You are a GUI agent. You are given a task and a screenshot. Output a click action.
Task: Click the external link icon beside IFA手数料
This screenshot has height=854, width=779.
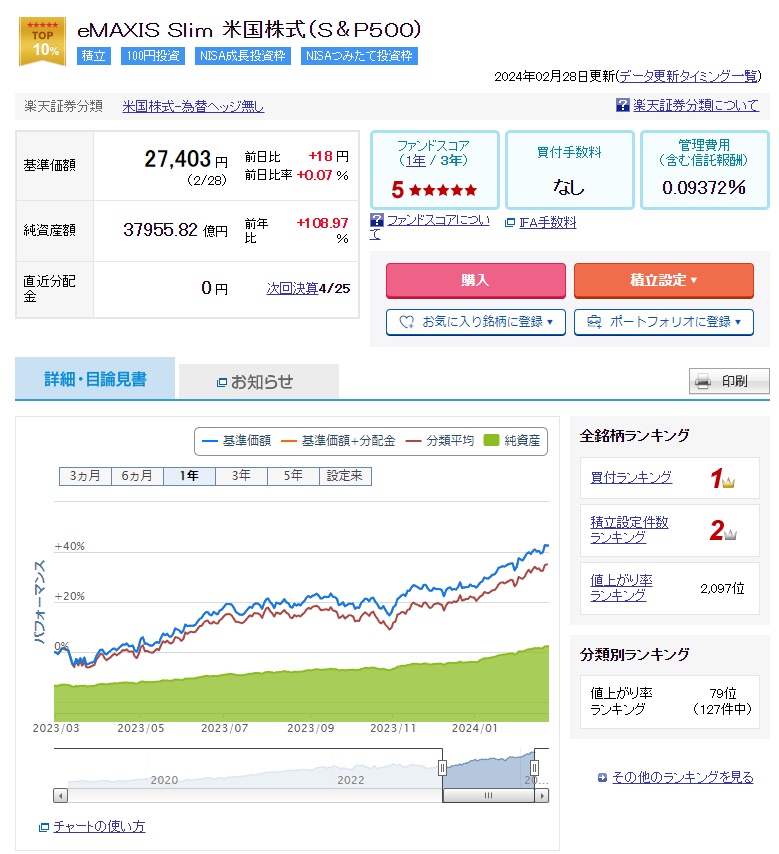tap(510, 222)
